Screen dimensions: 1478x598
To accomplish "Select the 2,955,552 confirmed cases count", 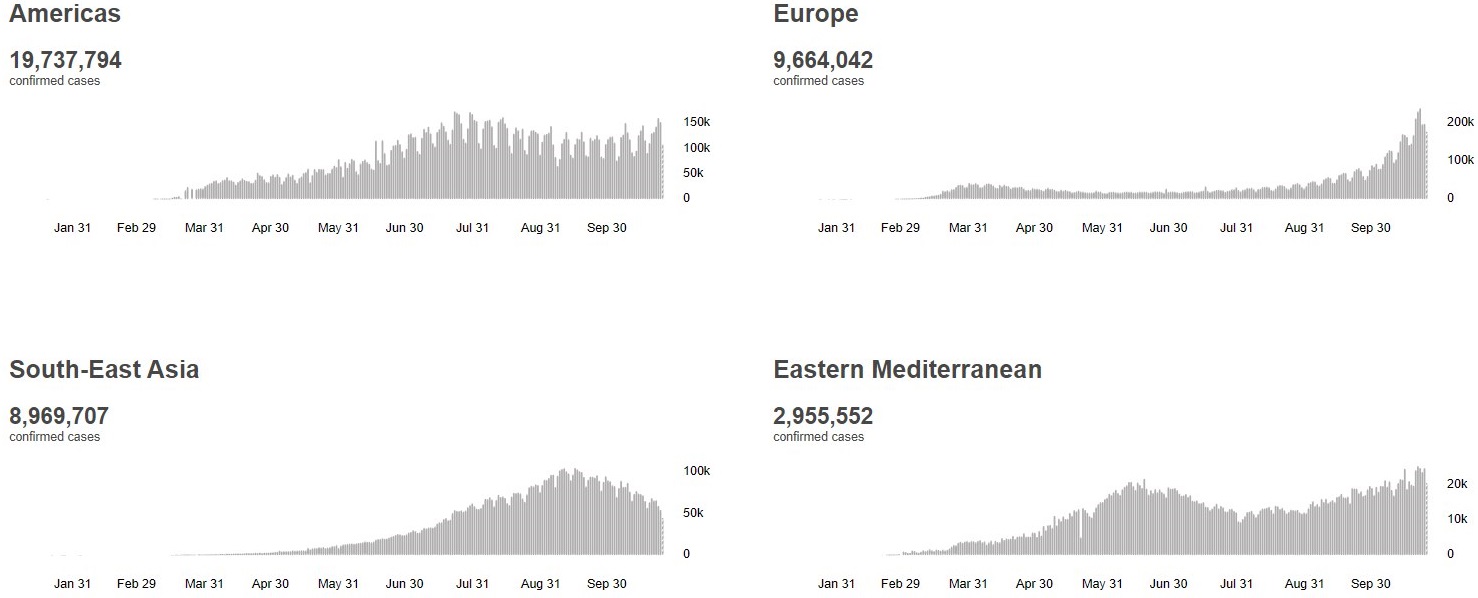I will tap(822, 416).
